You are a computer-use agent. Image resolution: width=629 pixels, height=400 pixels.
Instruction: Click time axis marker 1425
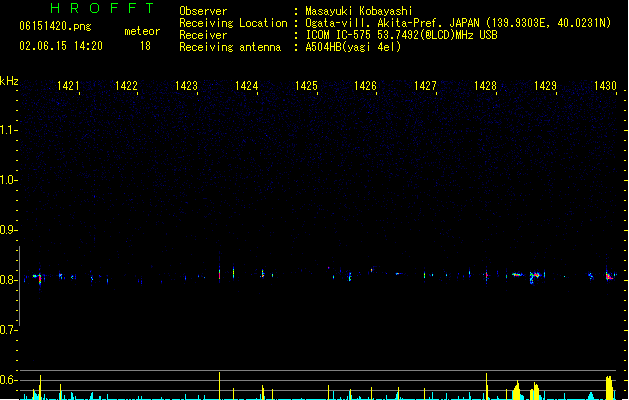306,86
